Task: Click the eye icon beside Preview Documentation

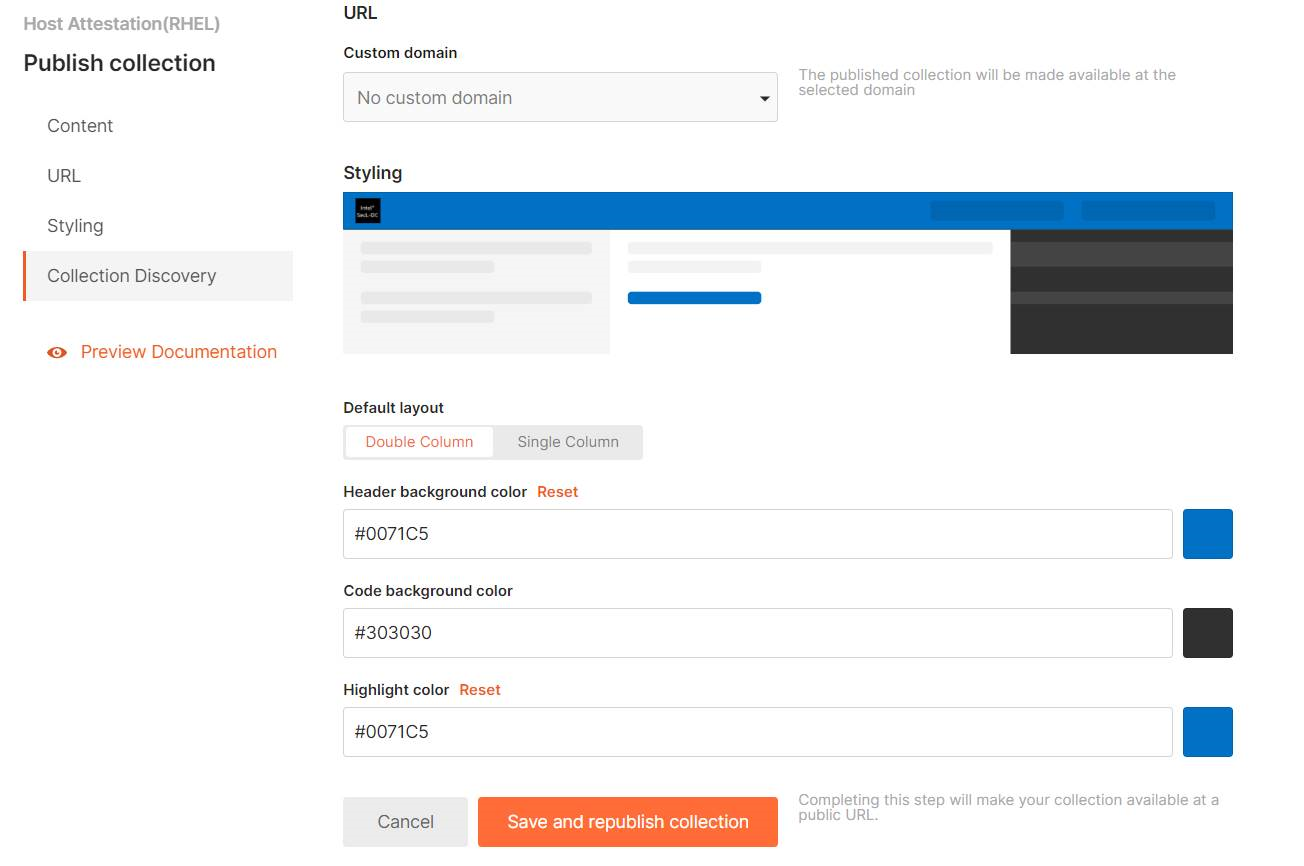Action: click(57, 352)
